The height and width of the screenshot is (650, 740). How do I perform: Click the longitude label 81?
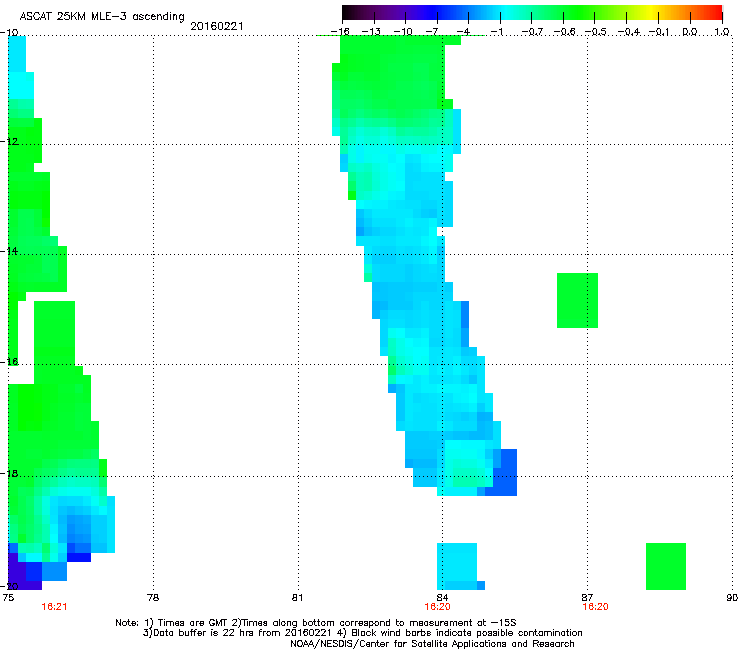click(x=297, y=598)
